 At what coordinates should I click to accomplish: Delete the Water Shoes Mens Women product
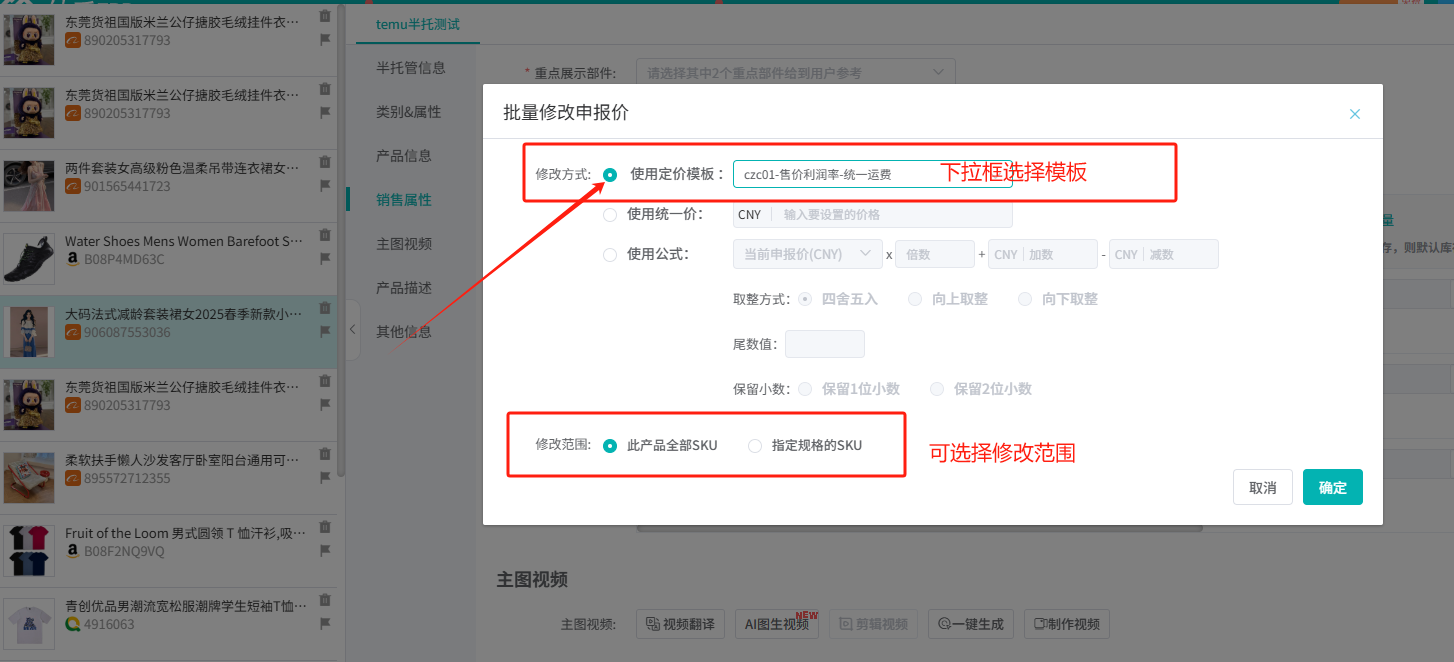coord(324,235)
